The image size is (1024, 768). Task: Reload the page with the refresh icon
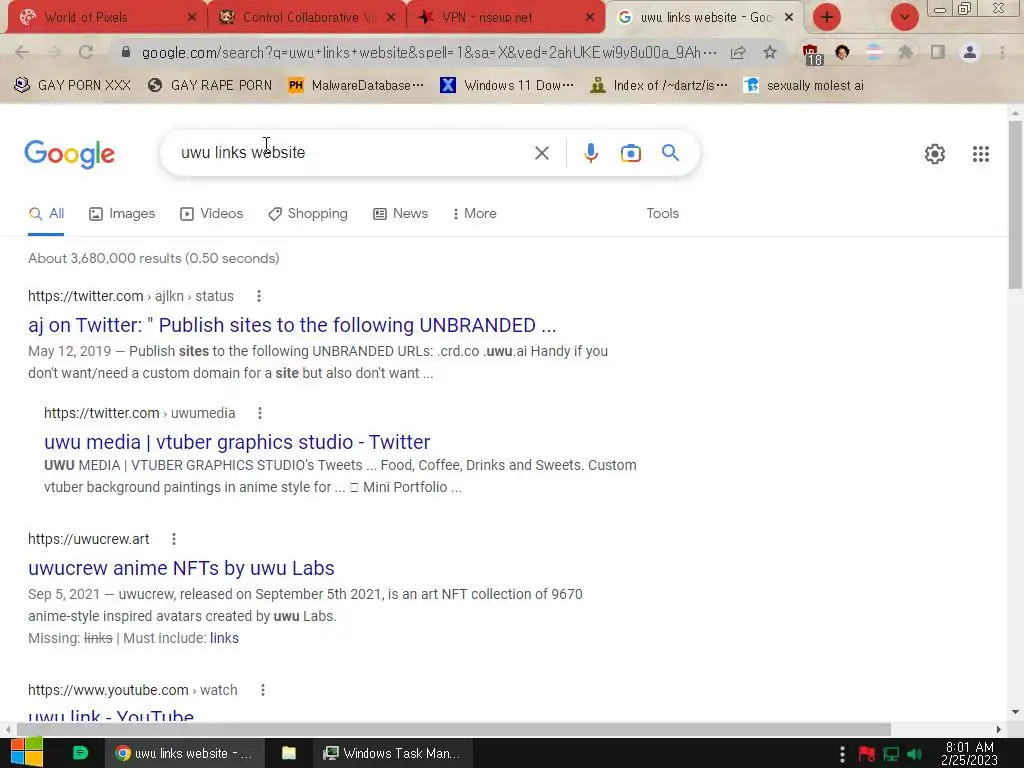[x=86, y=52]
